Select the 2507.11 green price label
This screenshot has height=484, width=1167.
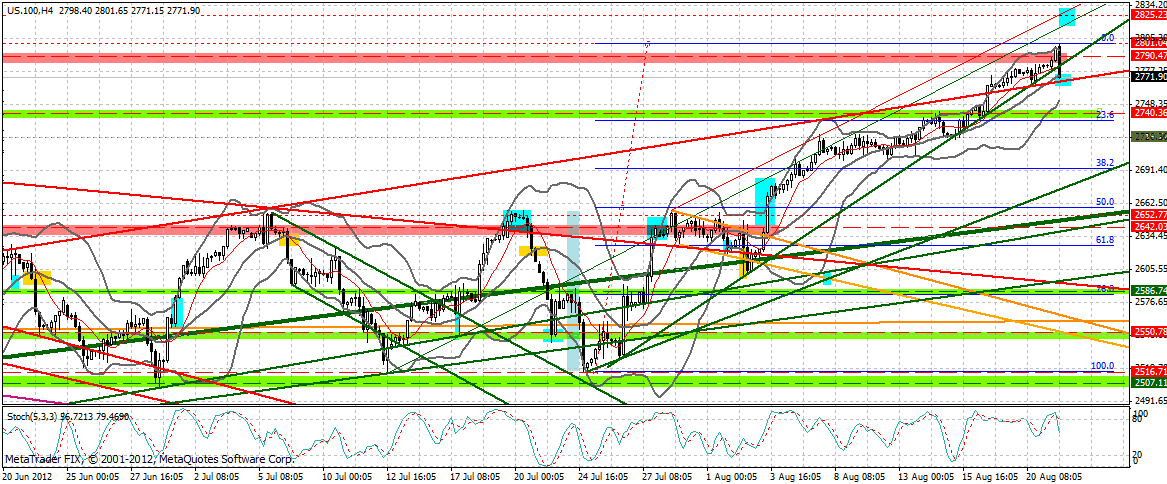1149,382
